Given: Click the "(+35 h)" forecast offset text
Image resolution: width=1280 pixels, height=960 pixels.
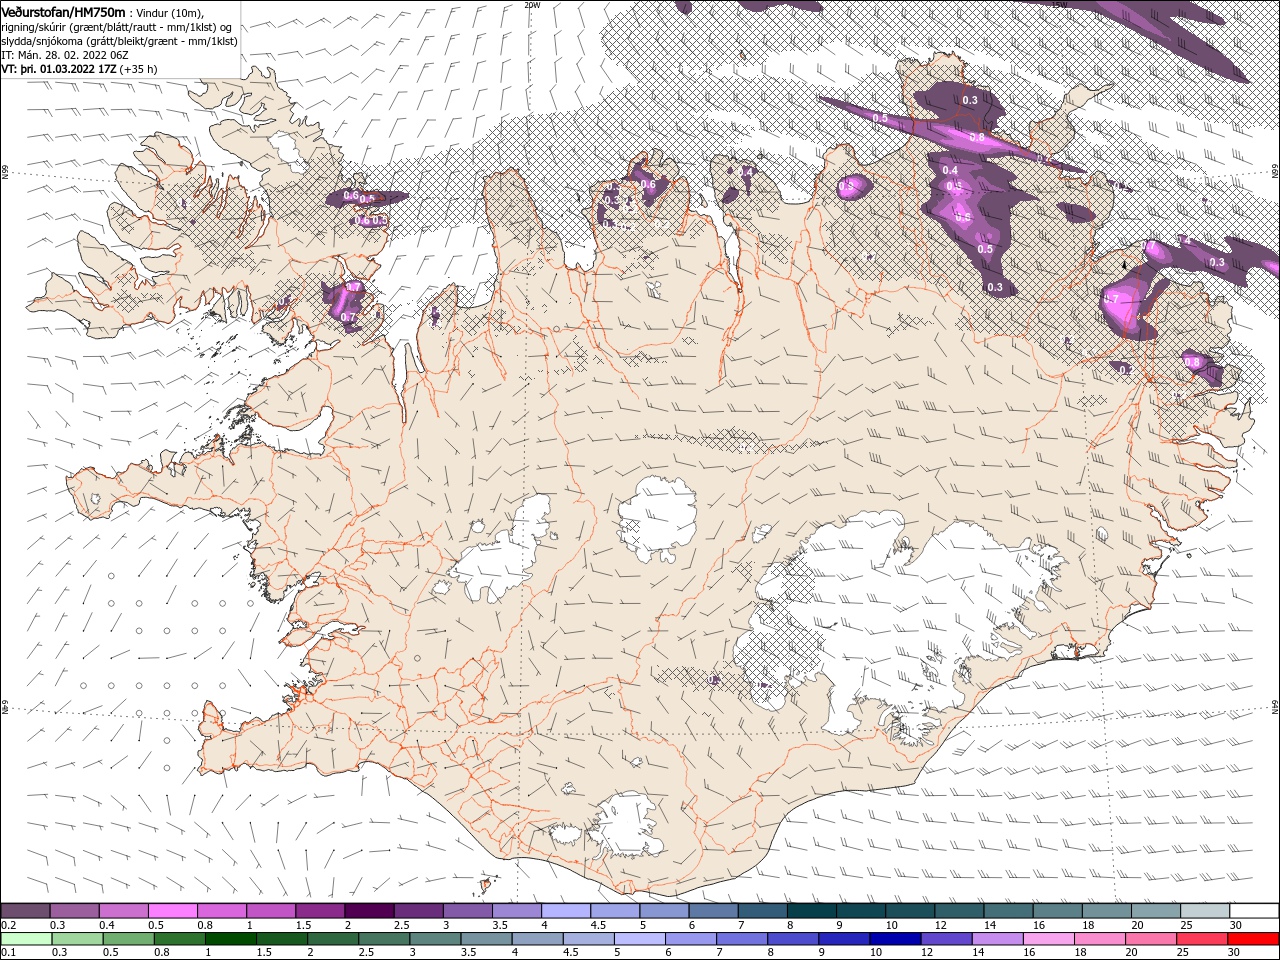Looking at the screenshot, I should coord(139,68).
